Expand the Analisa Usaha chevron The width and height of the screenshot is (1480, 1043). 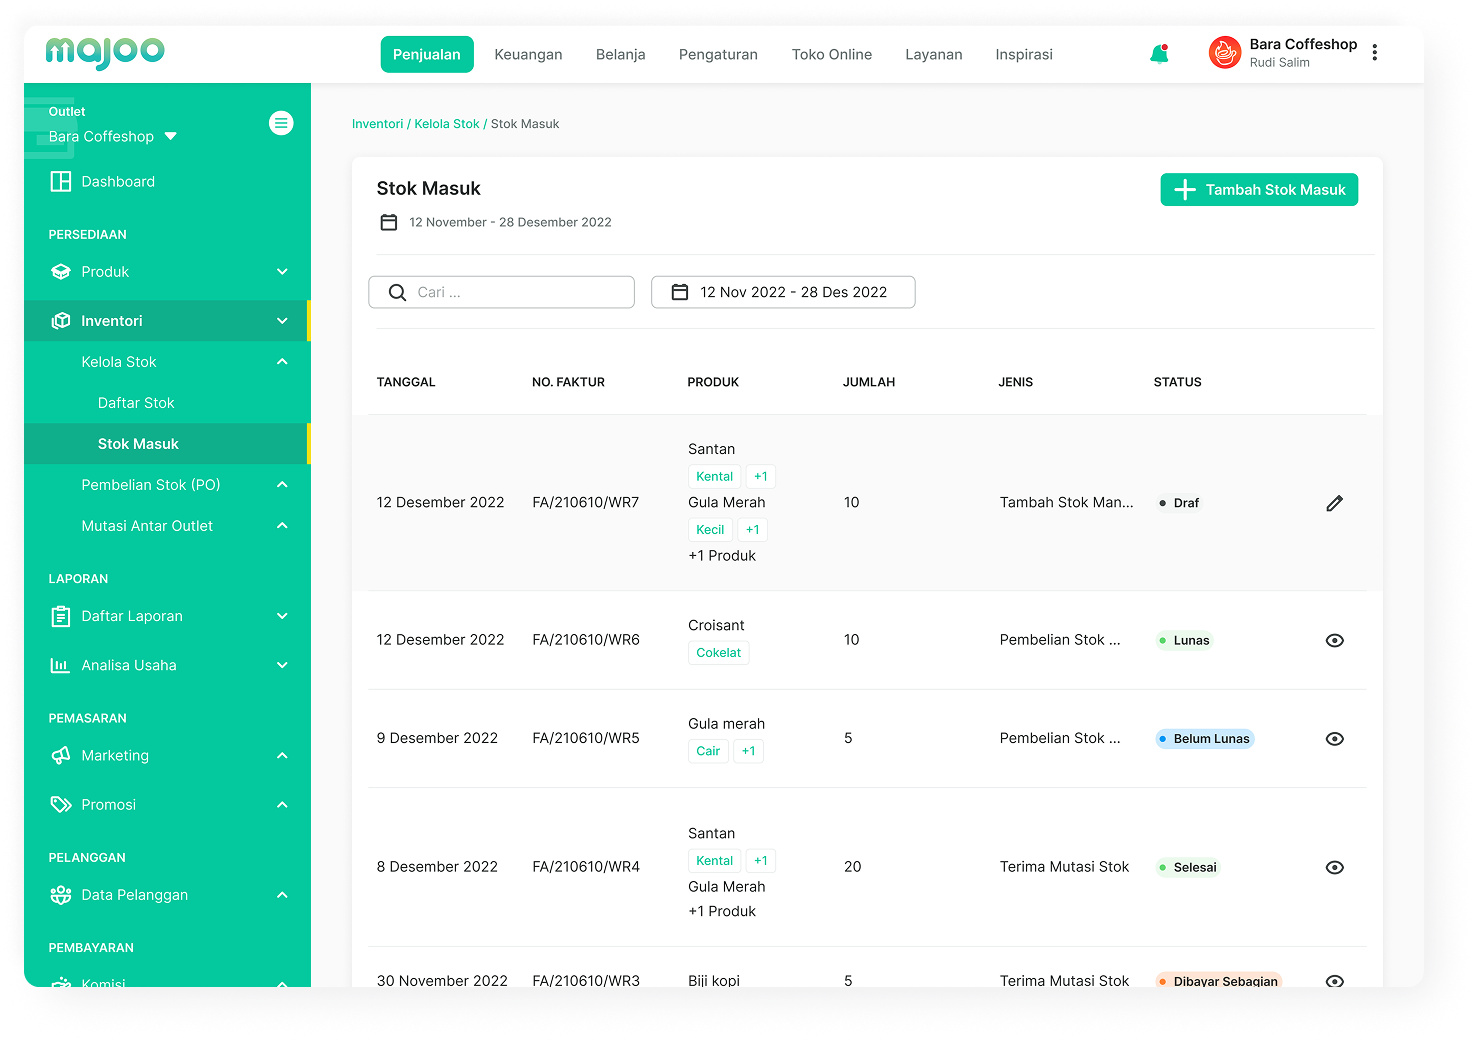[x=282, y=665]
